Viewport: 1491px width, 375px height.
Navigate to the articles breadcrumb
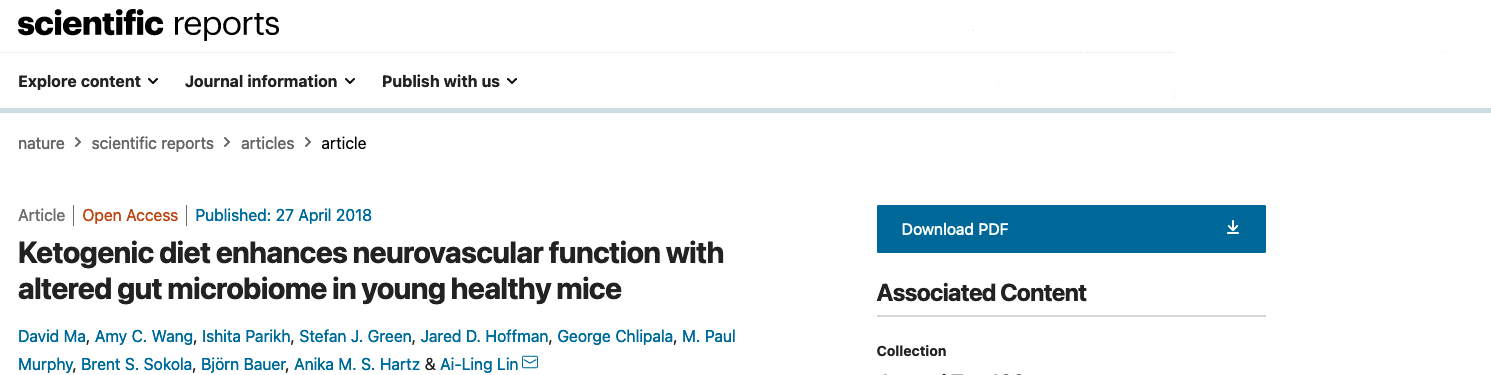pos(268,143)
